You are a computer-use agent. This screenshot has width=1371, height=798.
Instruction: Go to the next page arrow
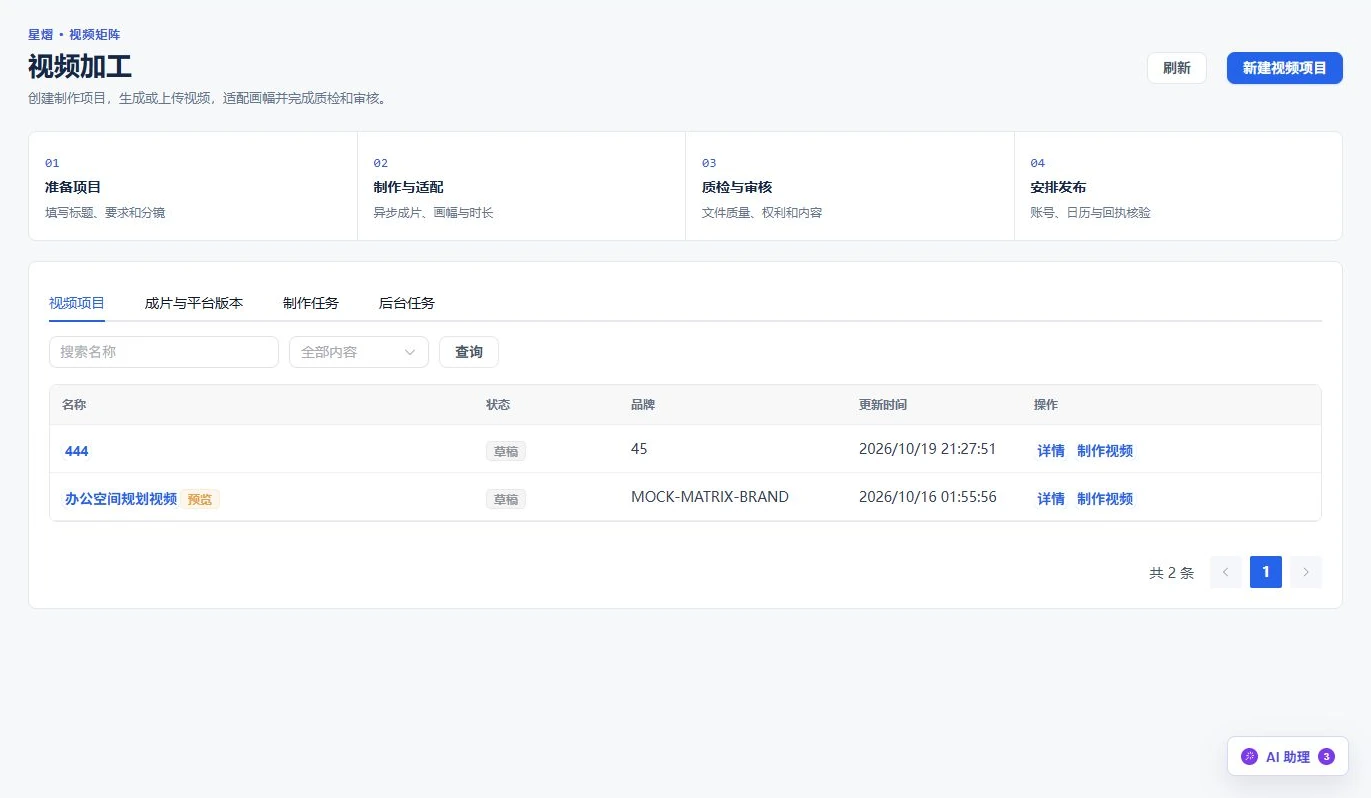click(1306, 572)
